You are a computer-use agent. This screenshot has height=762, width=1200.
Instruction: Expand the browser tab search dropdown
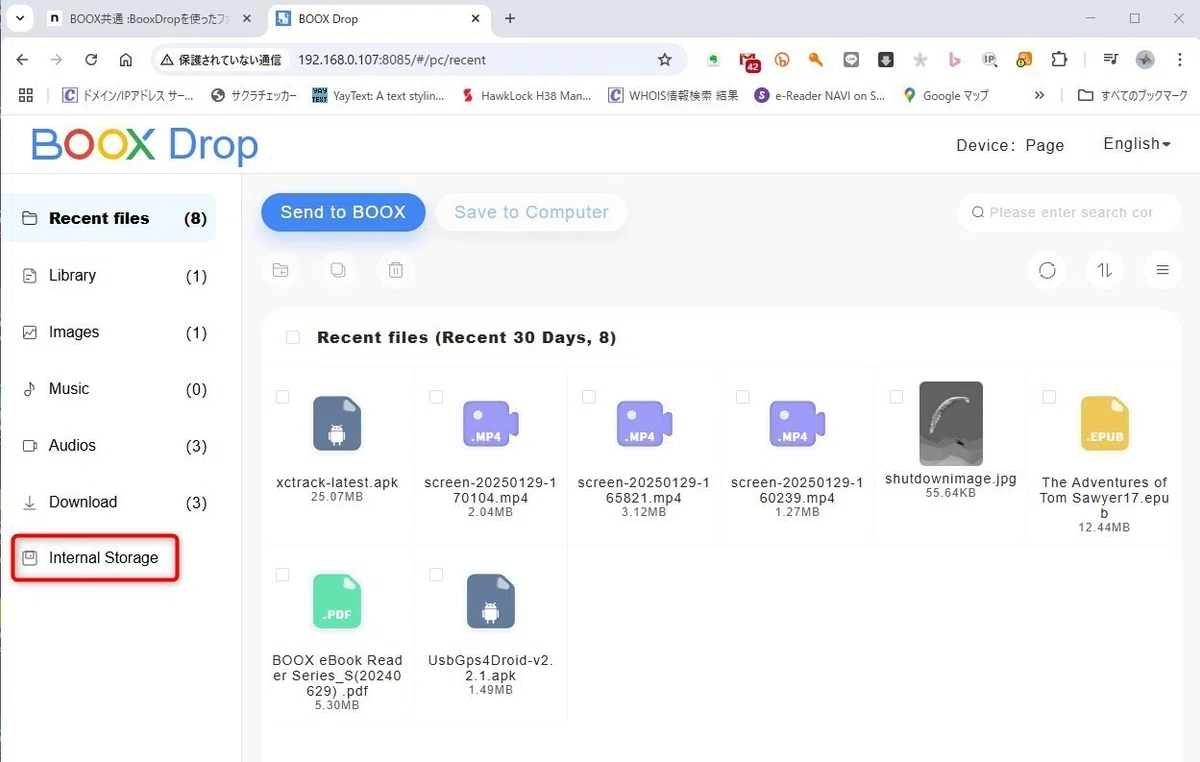[x=20, y=18]
